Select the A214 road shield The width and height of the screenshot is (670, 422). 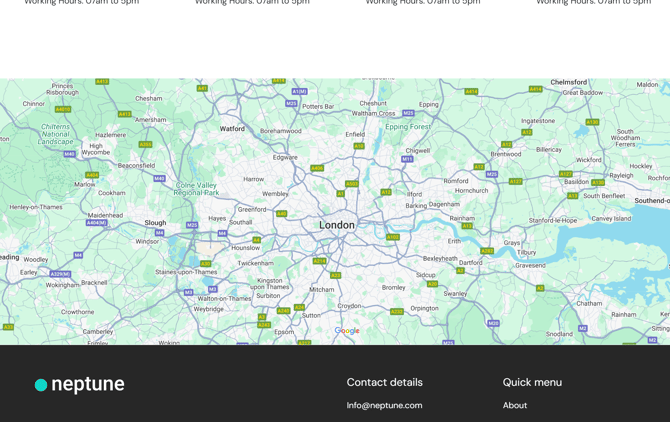(x=320, y=261)
